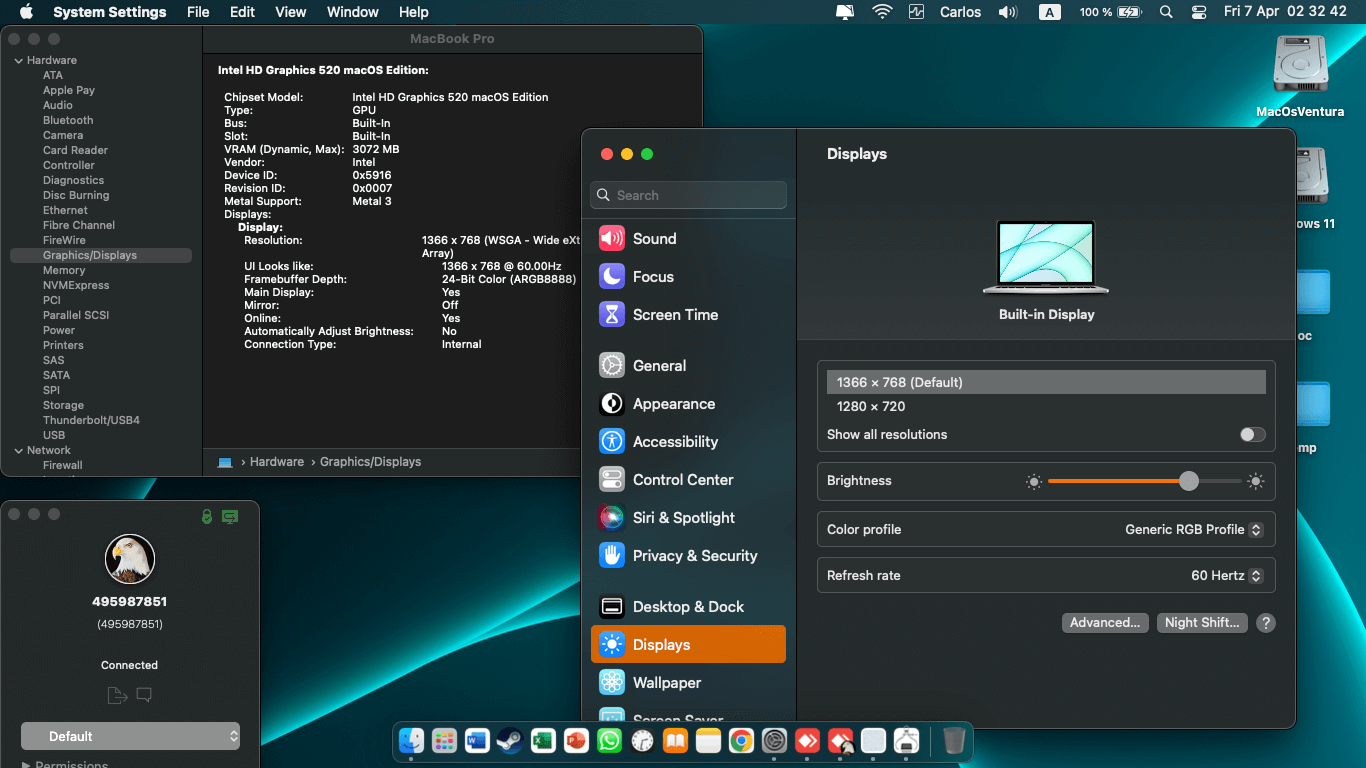Click the help question mark button

click(1266, 623)
